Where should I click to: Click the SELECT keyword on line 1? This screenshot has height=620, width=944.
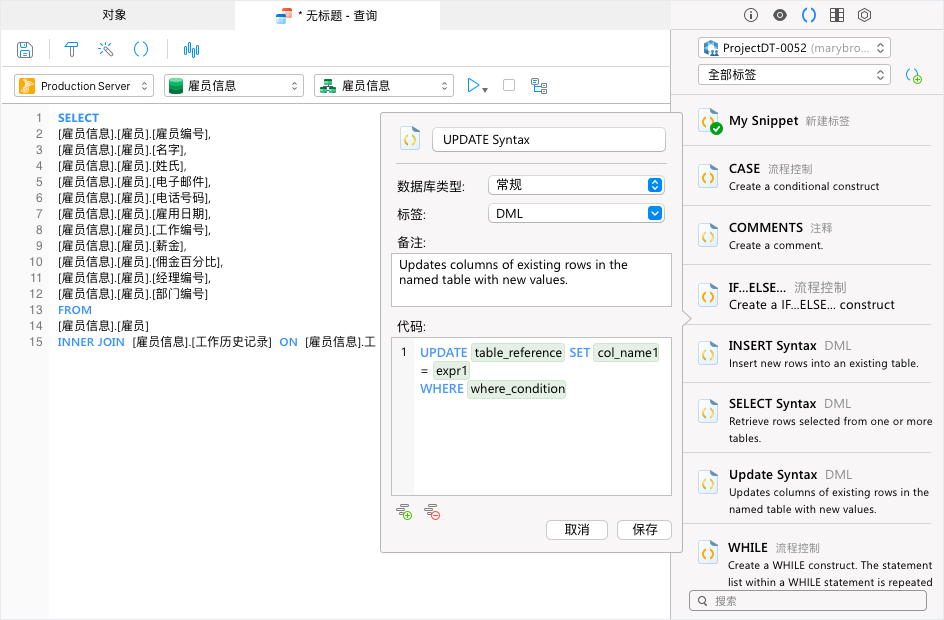78,118
